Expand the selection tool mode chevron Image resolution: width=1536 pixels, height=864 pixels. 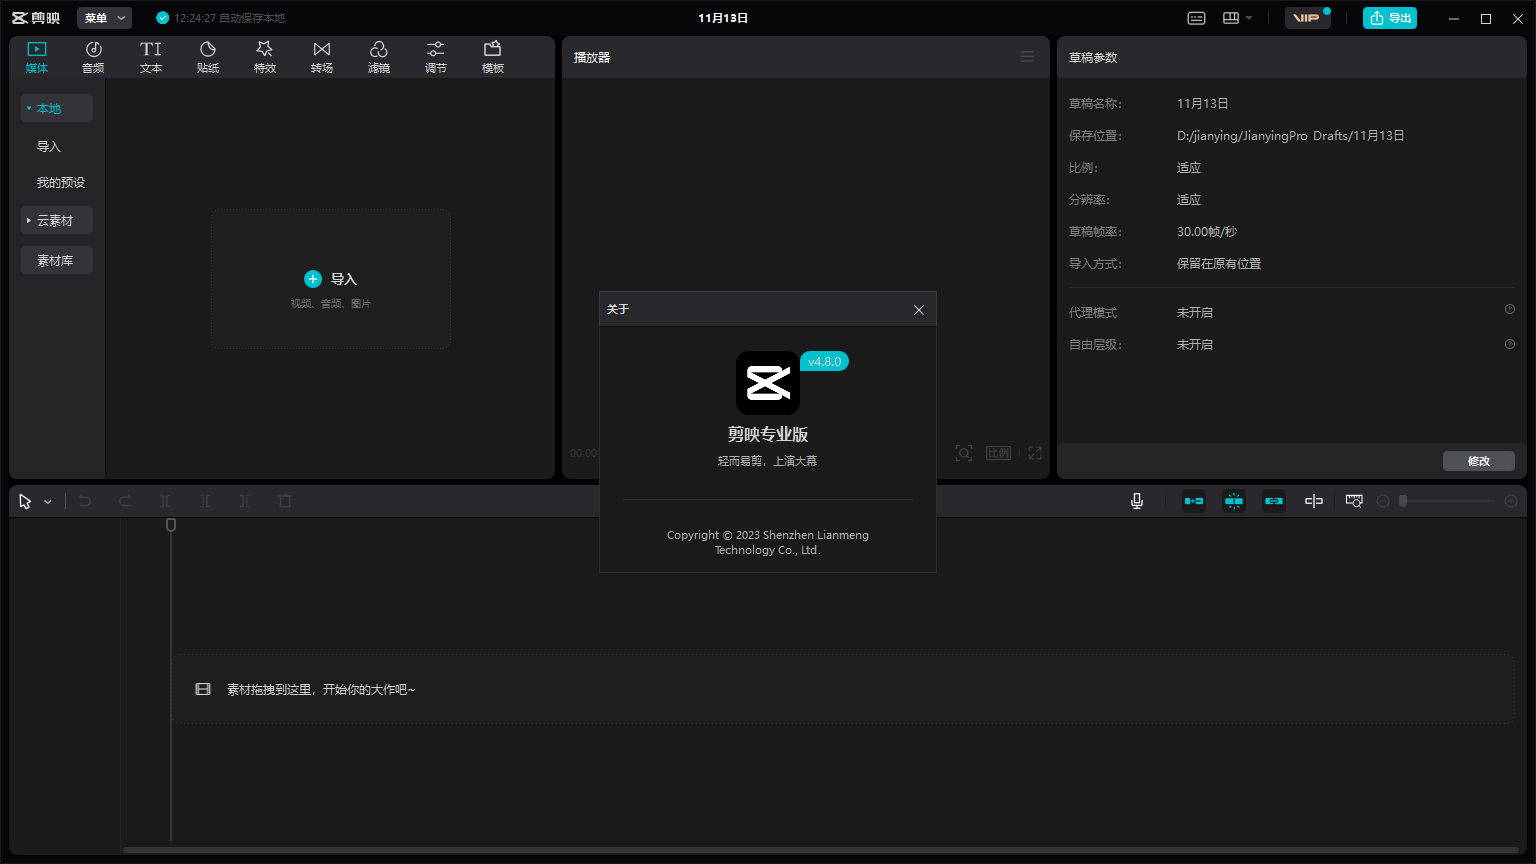48,502
